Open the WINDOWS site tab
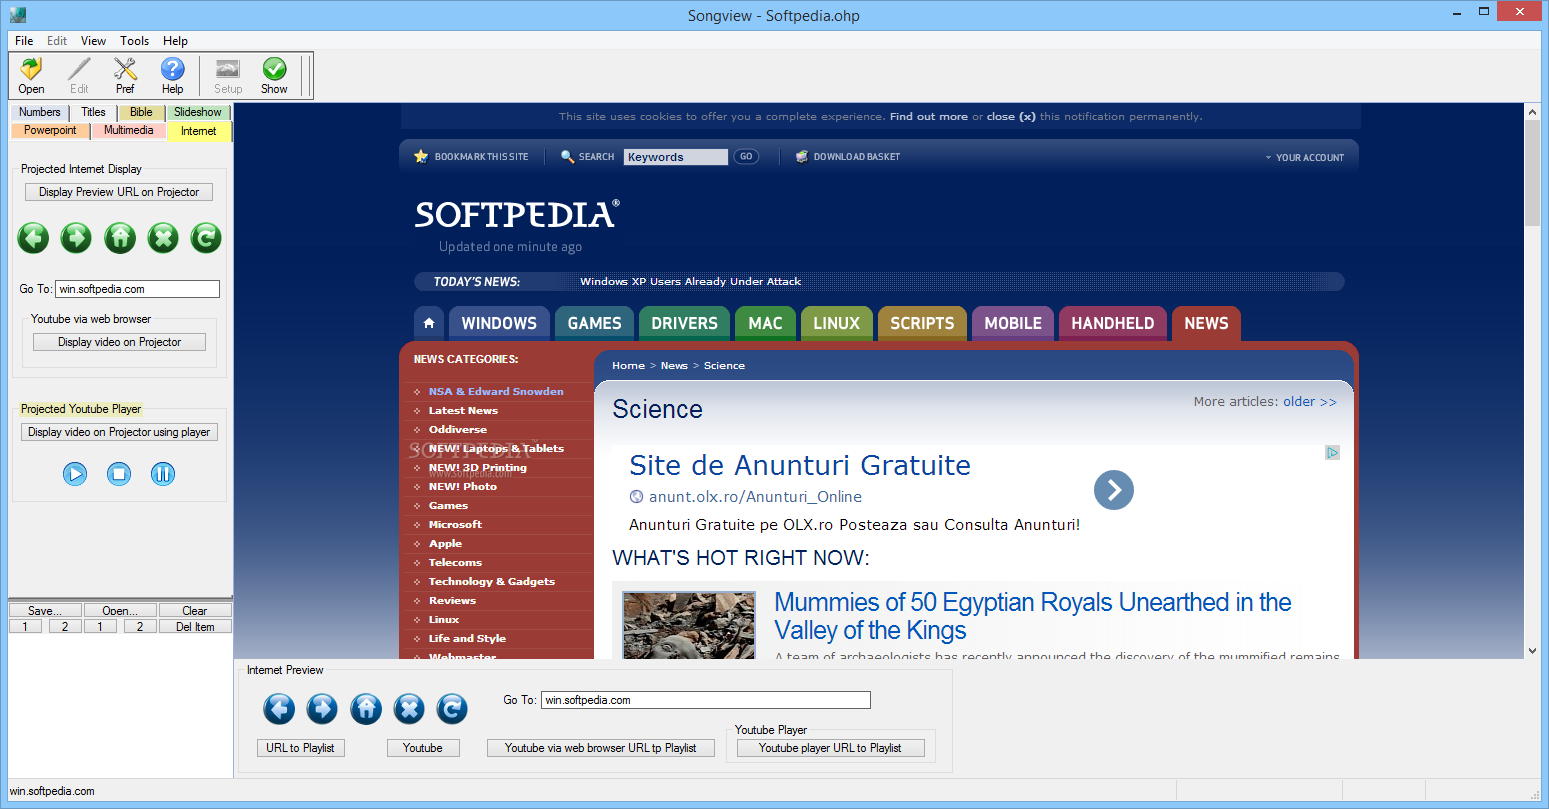 [499, 323]
